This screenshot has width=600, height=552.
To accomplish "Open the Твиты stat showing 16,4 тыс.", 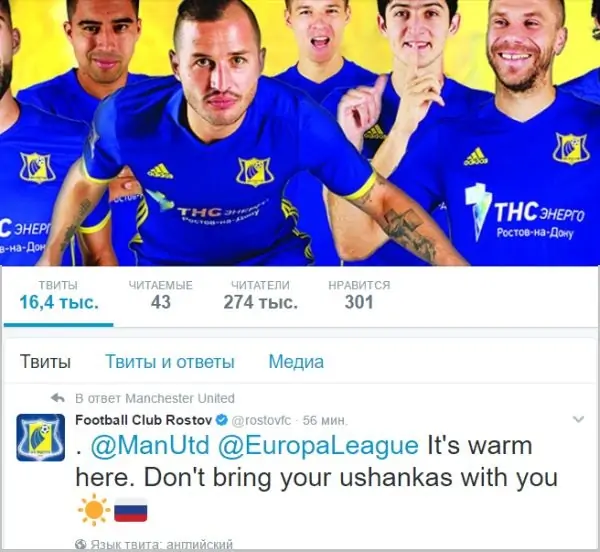I will click(59, 295).
